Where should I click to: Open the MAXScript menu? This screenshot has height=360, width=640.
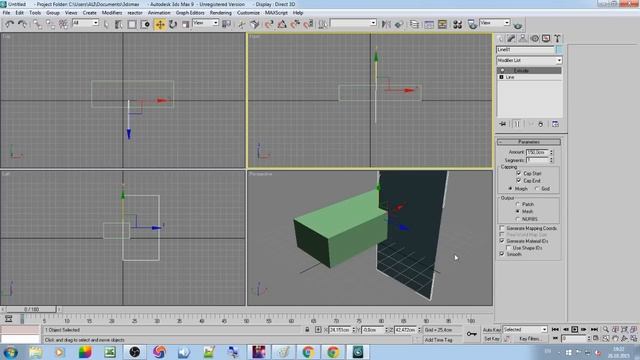(x=276, y=13)
